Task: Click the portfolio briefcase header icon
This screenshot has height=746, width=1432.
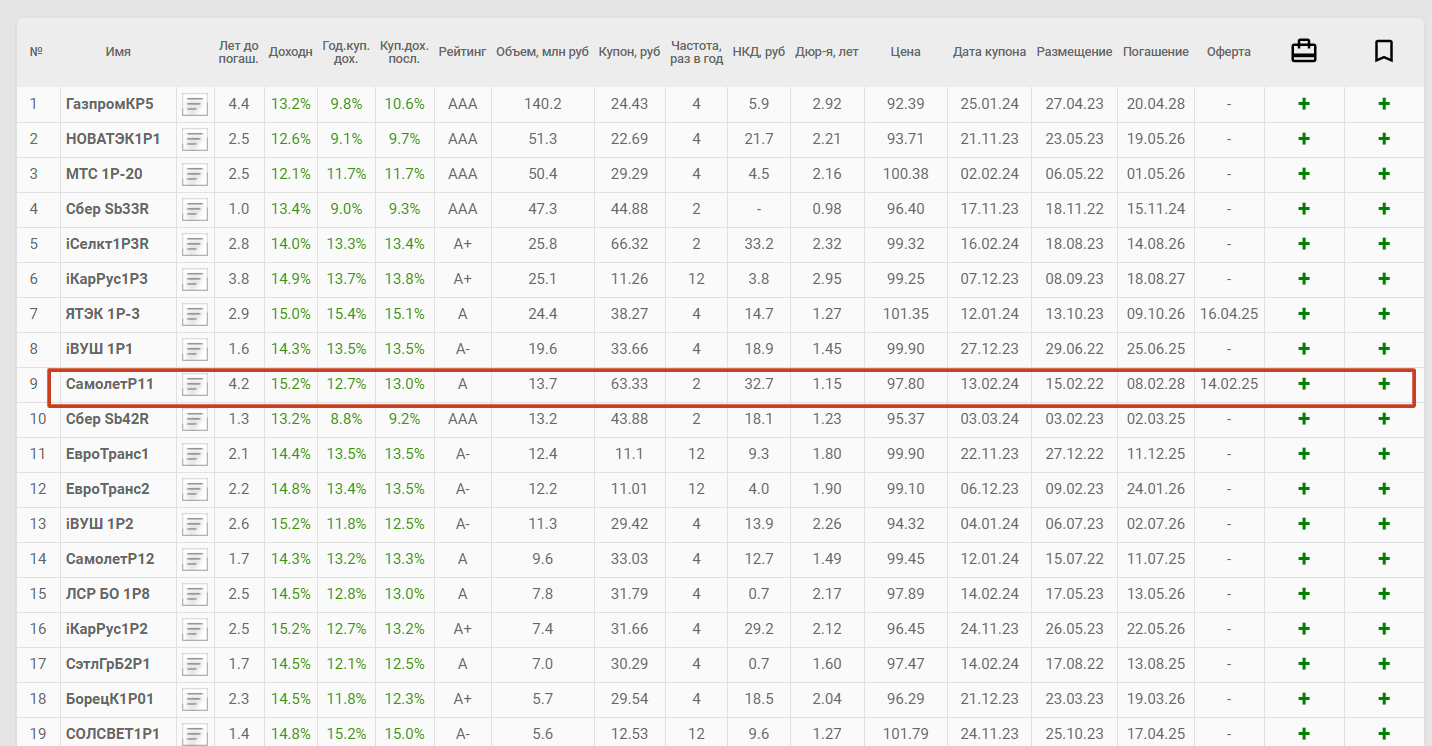Action: (x=1304, y=51)
